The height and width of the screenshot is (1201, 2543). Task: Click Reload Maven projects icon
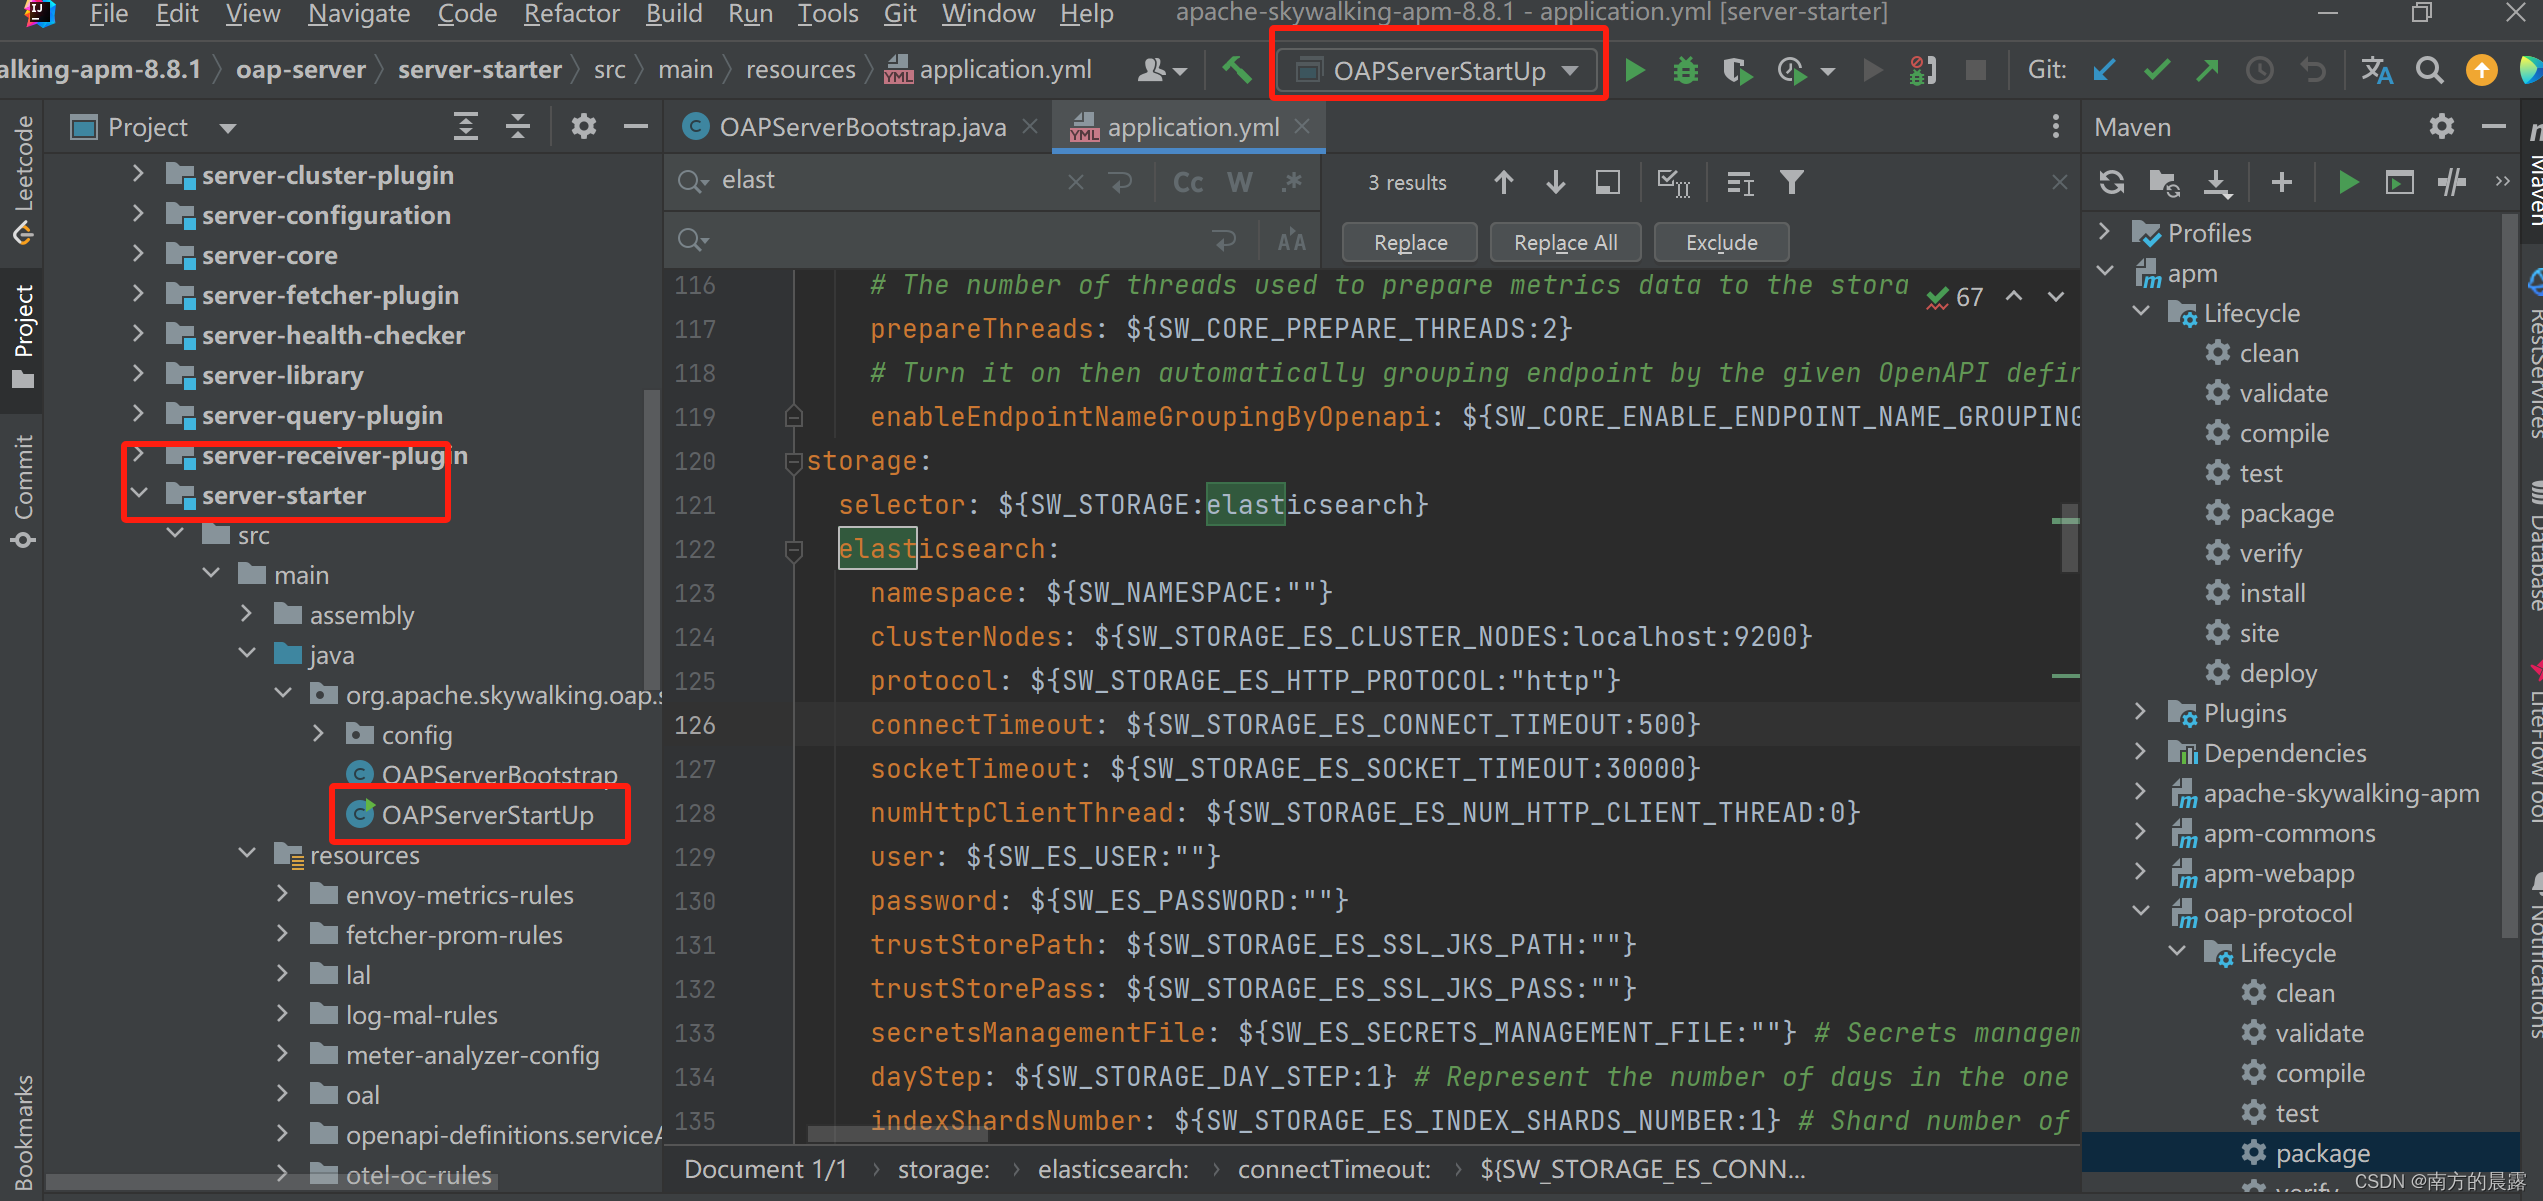(x=2112, y=182)
